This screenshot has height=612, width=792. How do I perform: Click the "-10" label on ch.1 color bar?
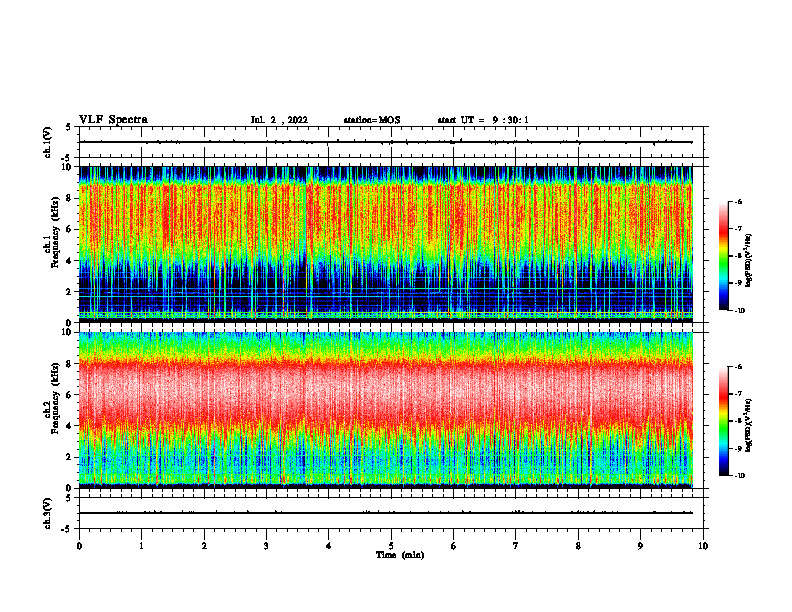[x=740, y=311]
